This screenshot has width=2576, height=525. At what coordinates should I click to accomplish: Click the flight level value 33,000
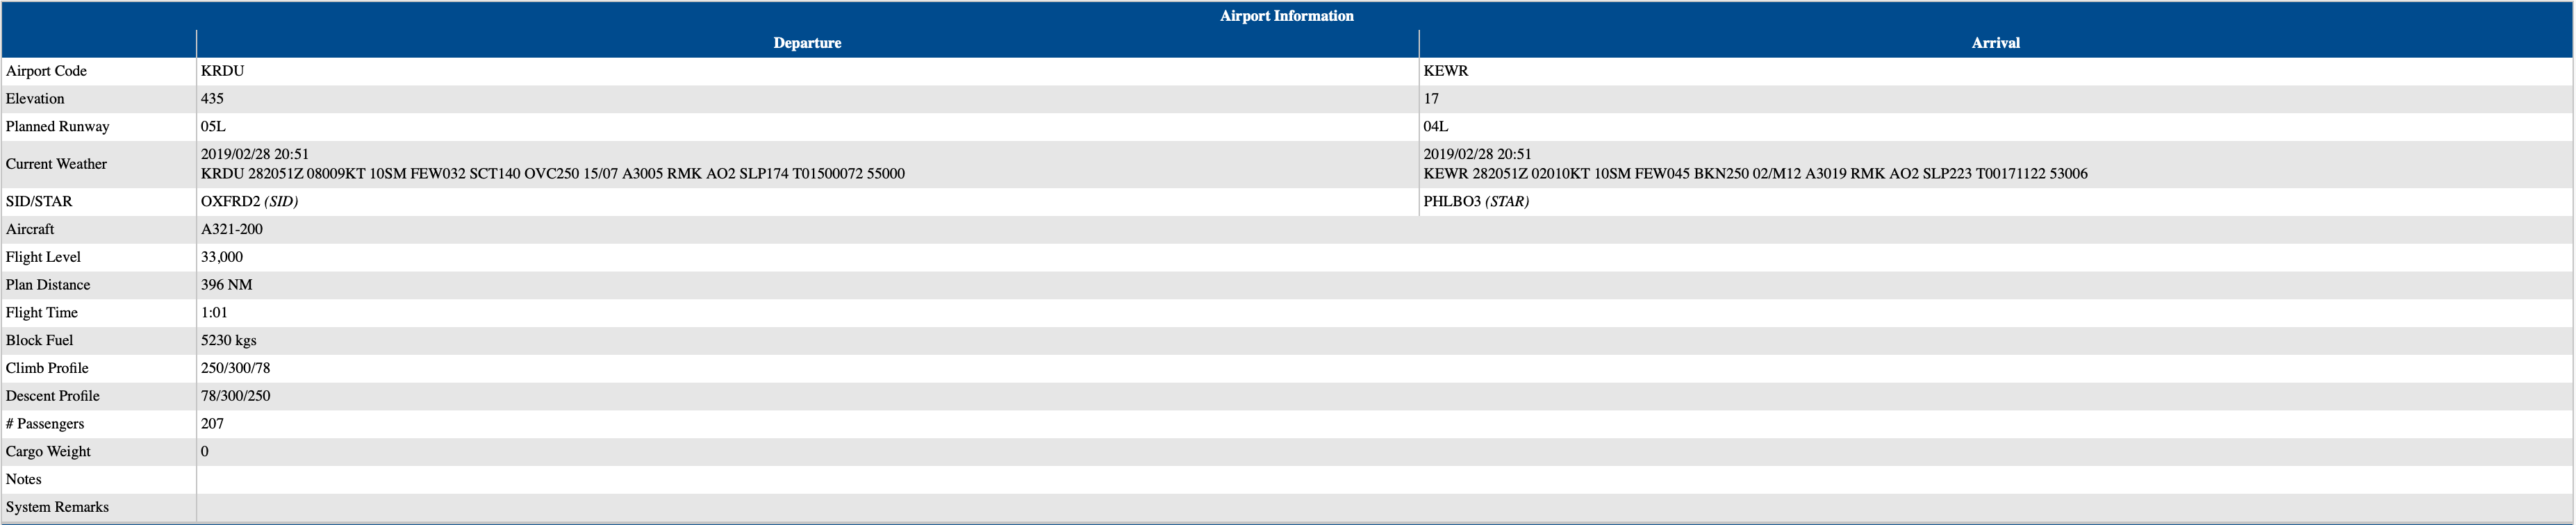222,257
